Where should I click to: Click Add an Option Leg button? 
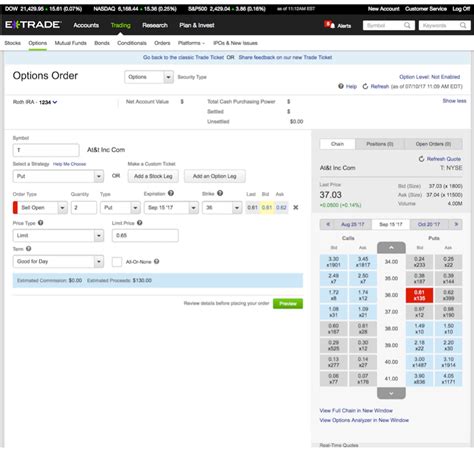pyautogui.click(x=215, y=176)
